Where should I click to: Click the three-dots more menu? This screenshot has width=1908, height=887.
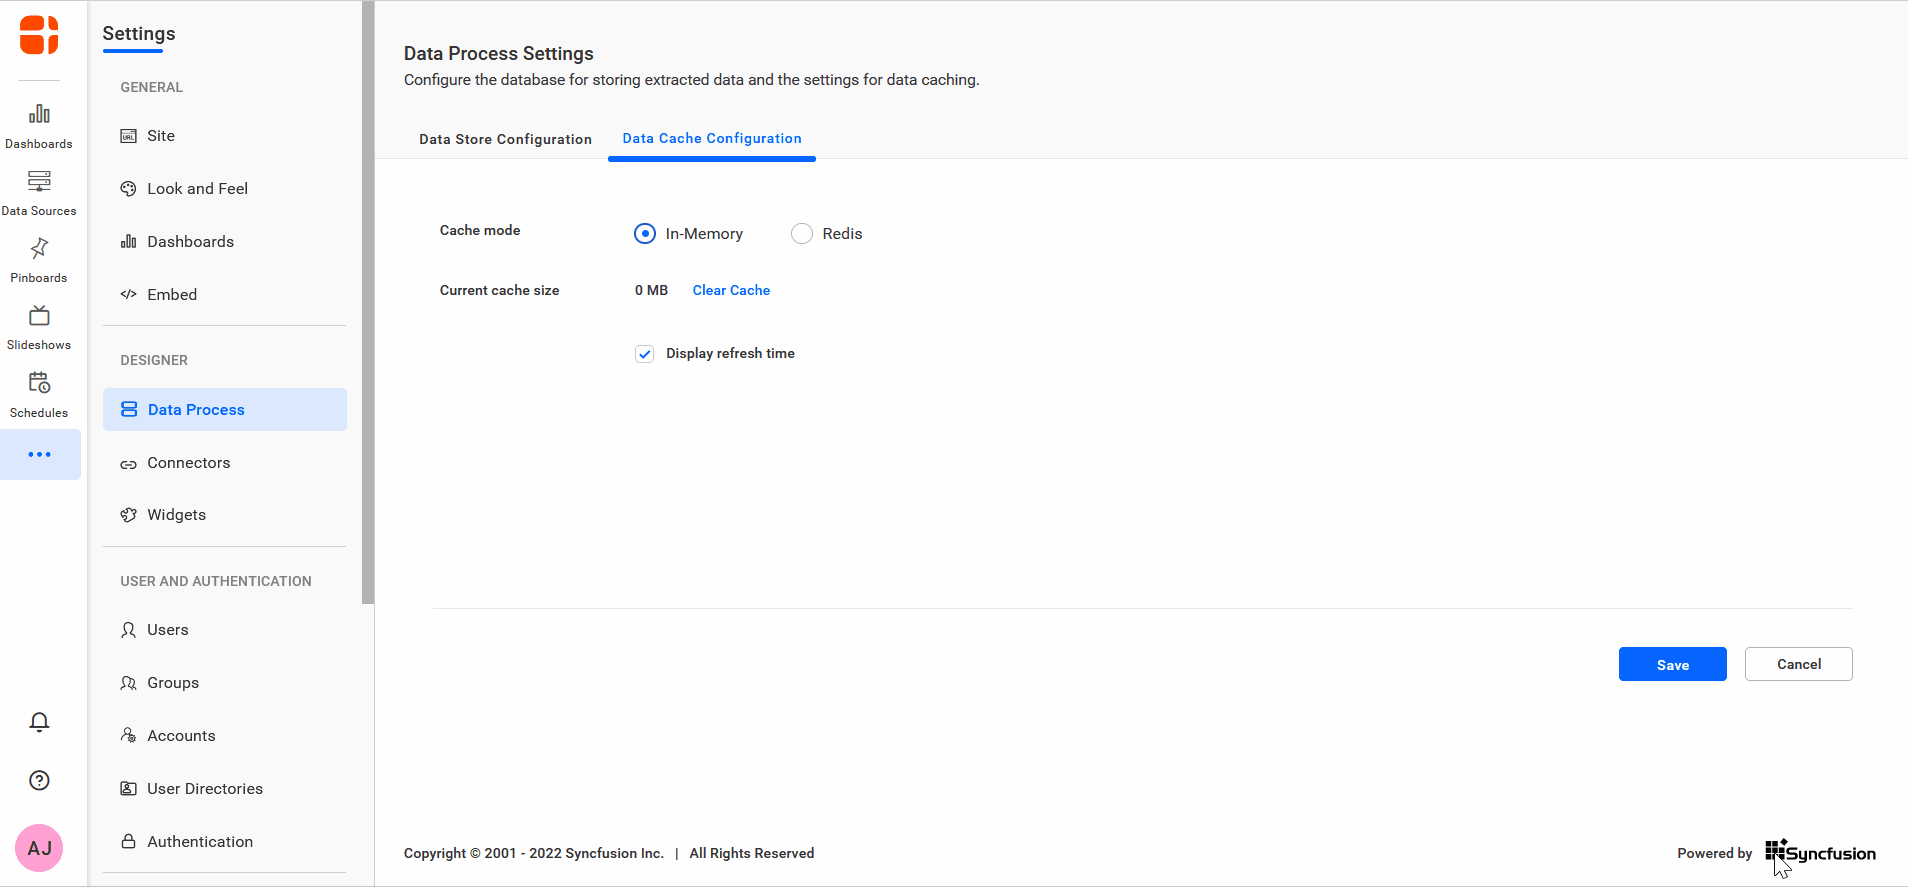[x=39, y=454]
